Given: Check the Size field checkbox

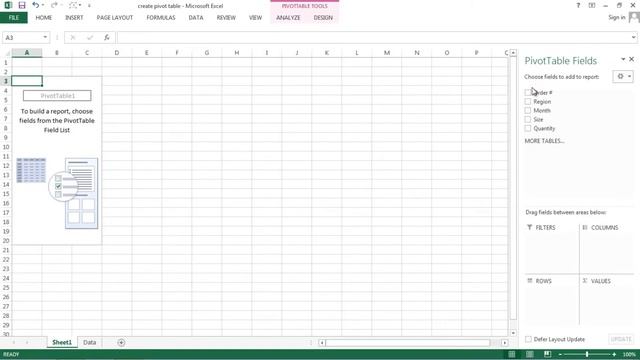Looking at the screenshot, I should click(x=528, y=120).
